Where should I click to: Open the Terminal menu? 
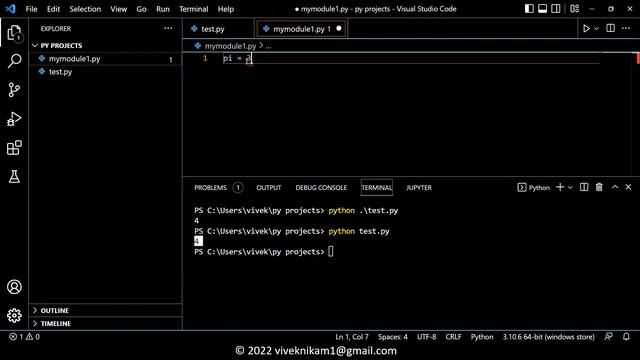click(193, 9)
